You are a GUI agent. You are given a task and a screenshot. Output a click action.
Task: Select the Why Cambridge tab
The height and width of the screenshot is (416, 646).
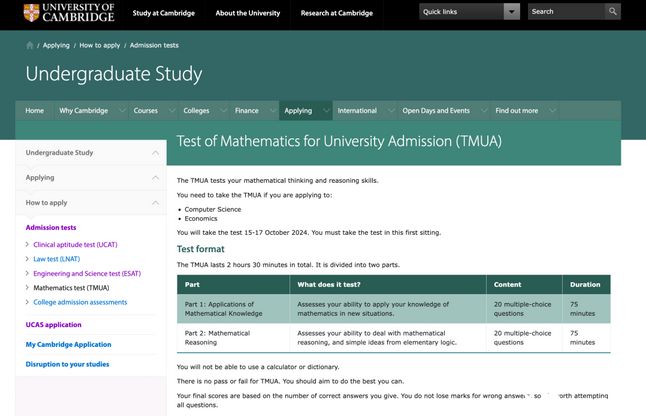coord(84,110)
